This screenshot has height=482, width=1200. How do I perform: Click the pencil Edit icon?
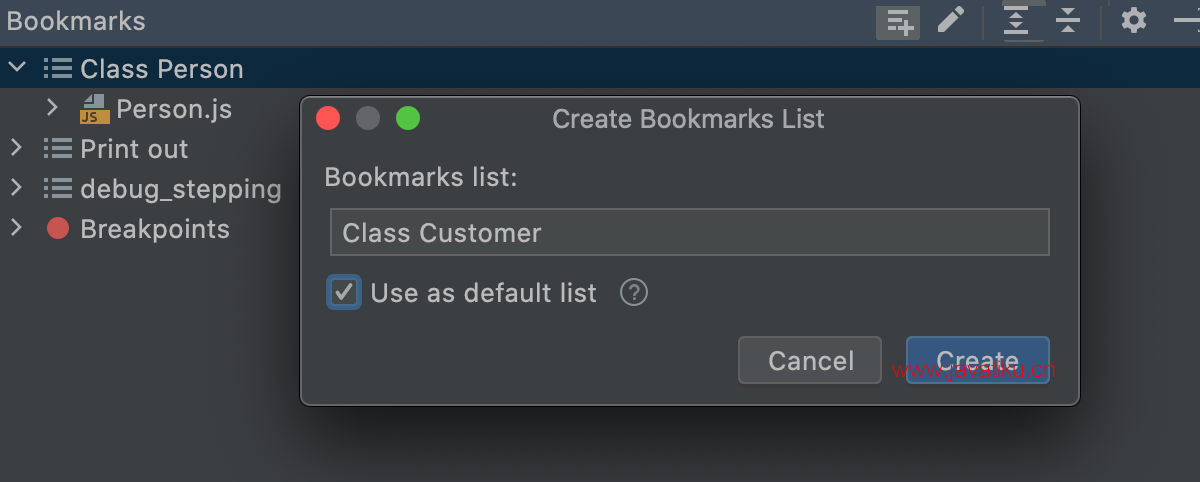click(x=951, y=21)
